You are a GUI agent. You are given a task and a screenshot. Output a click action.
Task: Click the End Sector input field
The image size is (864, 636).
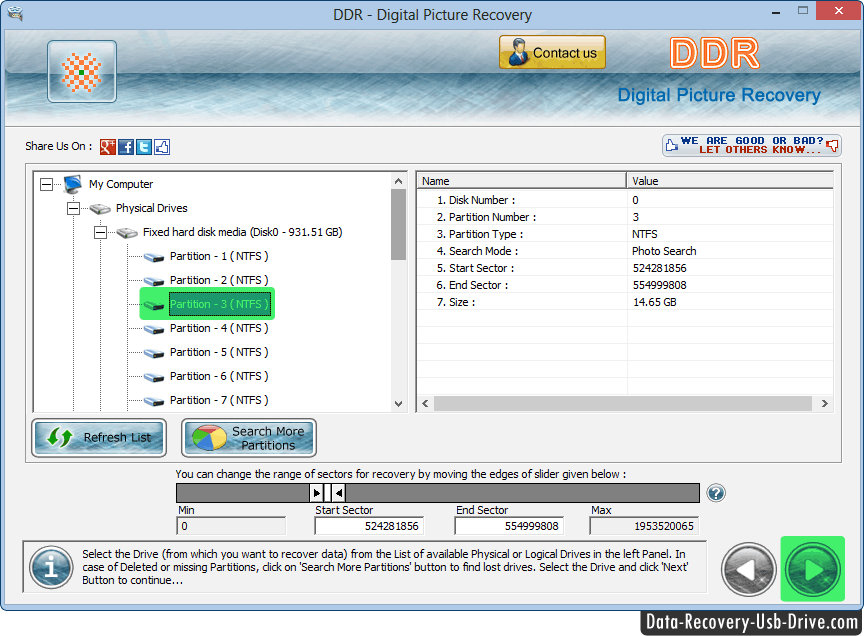(509, 526)
